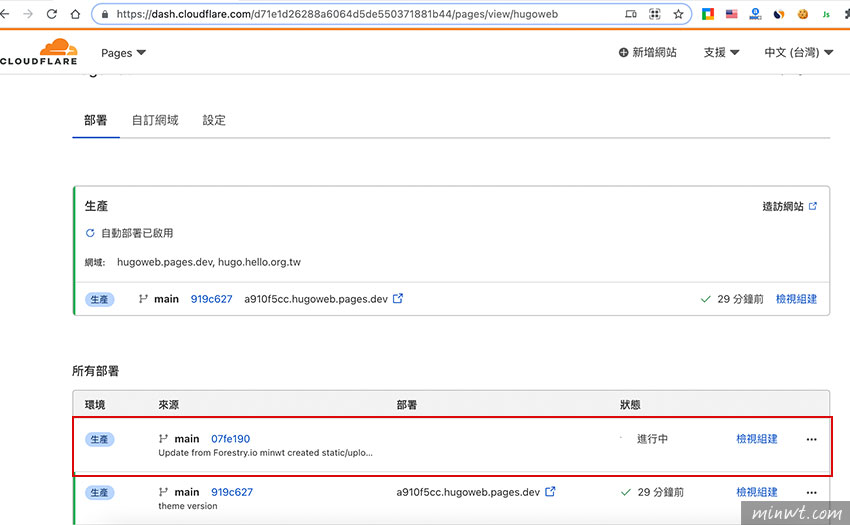Open the browser home page icon

click(x=75, y=14)
